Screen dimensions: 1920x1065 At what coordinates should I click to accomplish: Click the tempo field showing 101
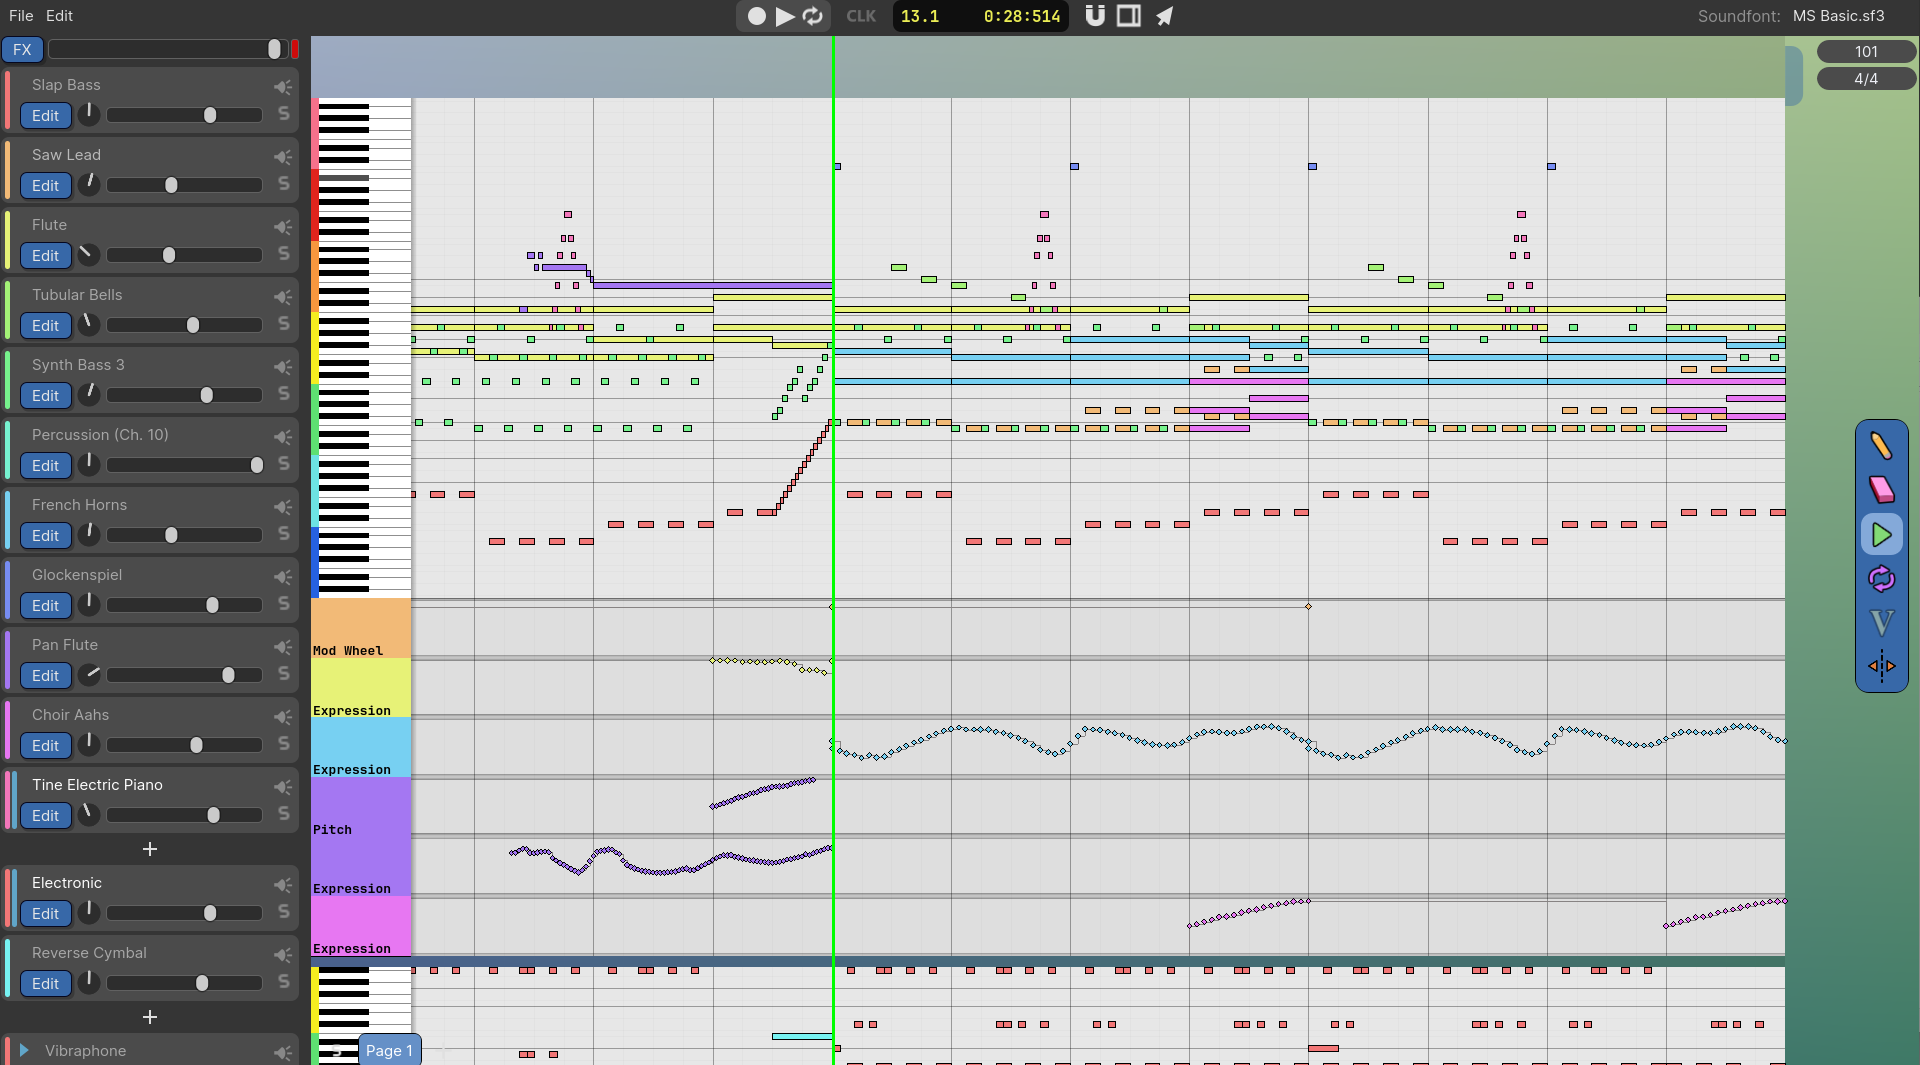click(x=1866, y=51)
